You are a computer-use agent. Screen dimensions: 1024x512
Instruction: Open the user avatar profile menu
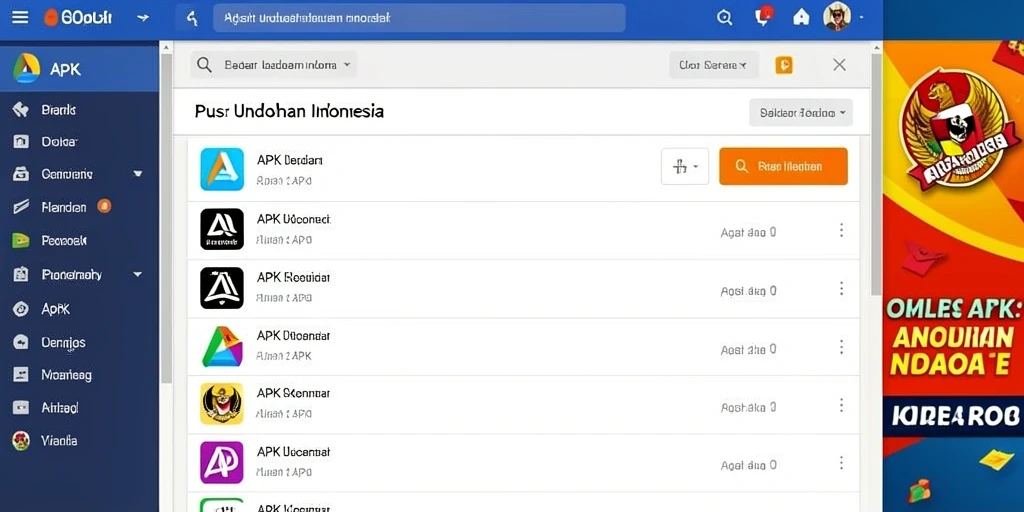click(x=837, y=16)
